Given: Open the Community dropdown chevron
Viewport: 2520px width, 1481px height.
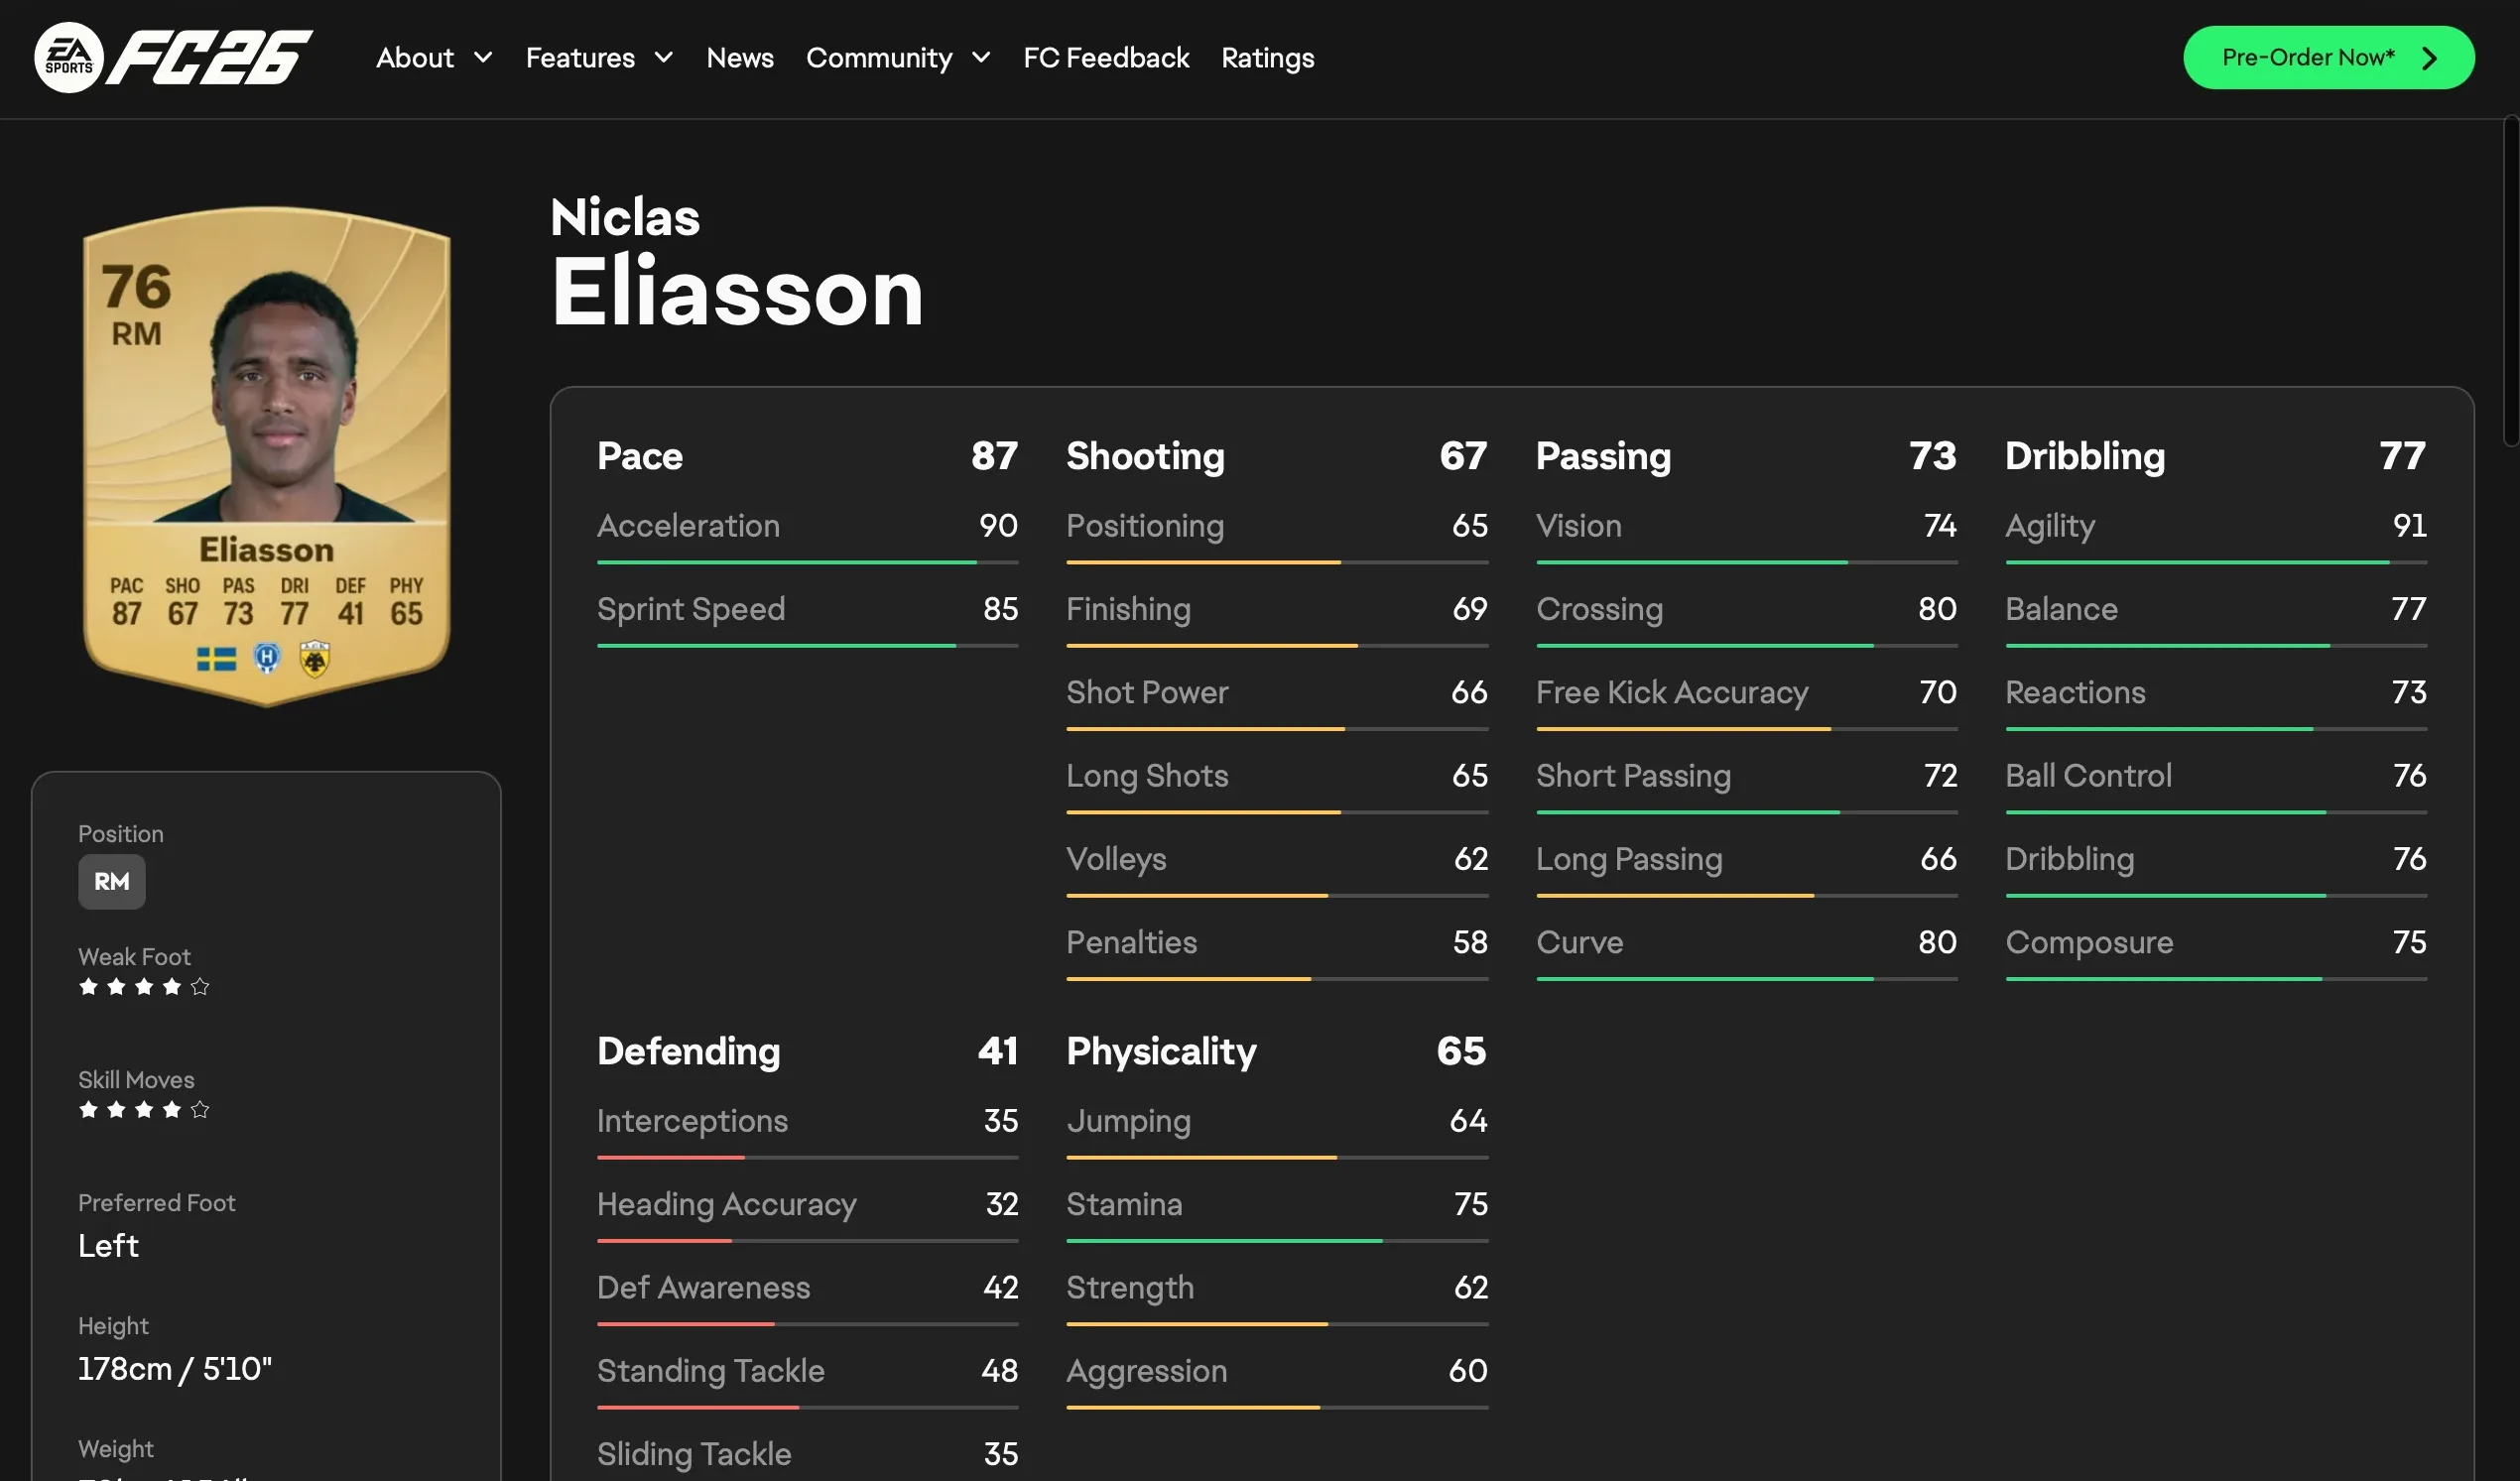Looking at the screenshot, I should [981, 58].
